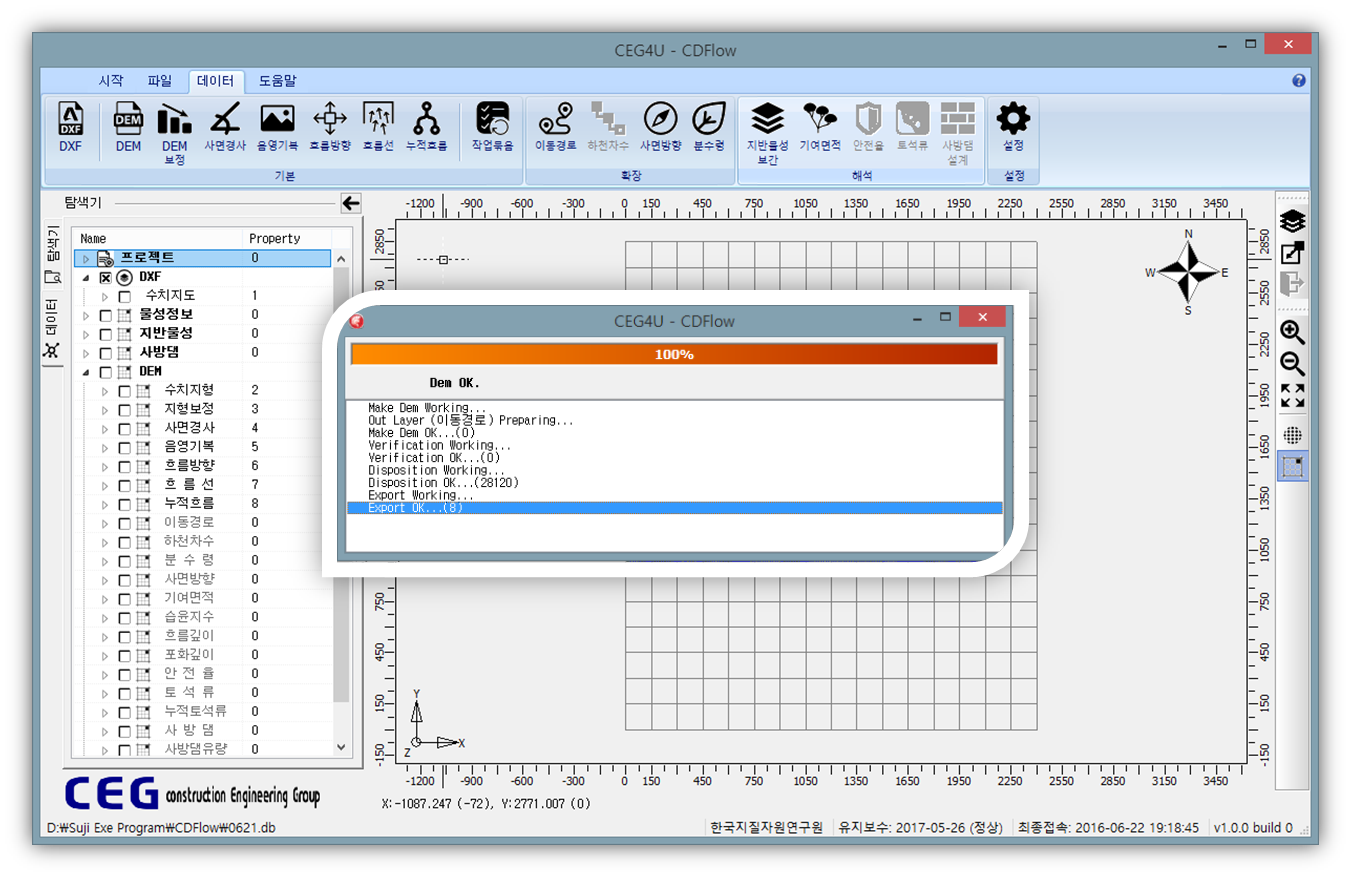Zoom out using the magnifier minus icon

(1292, 364)
